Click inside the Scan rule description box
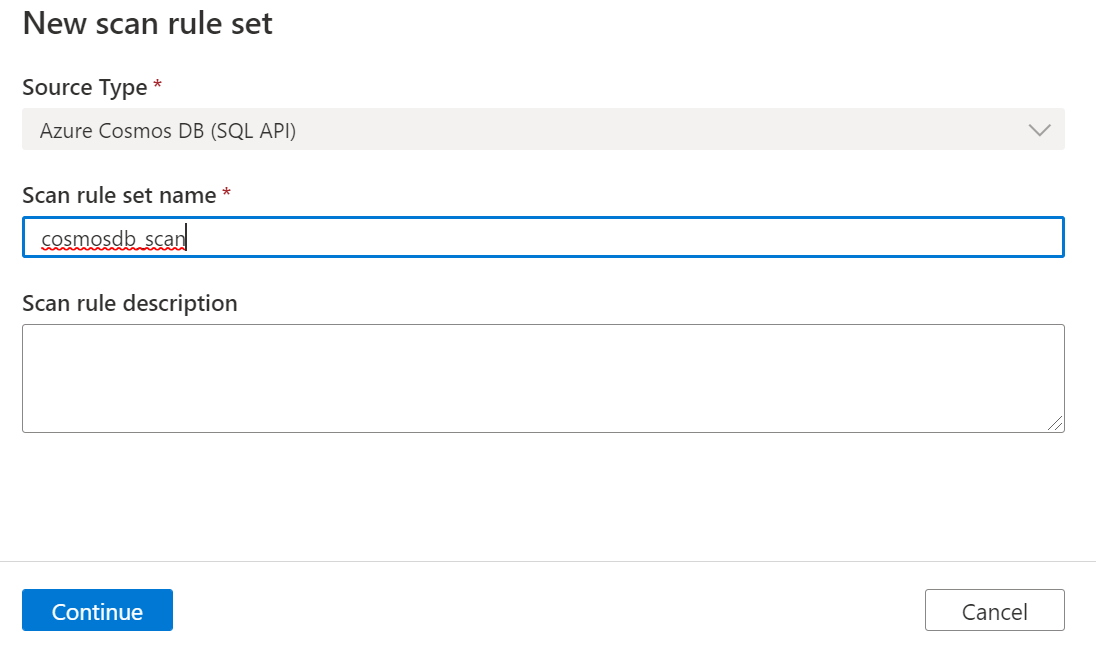Screen dimensions: 1096x658 pos(542,378)
